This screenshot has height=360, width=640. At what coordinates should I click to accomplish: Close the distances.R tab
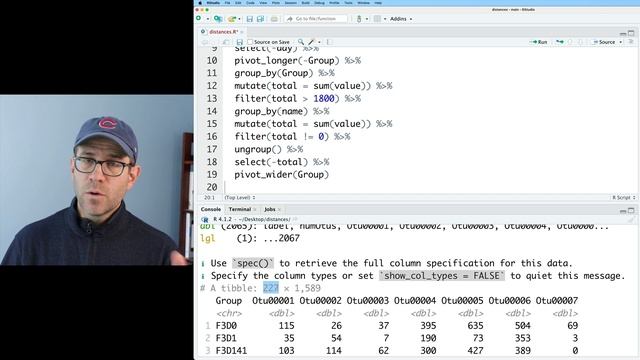(x=242, y=32)
